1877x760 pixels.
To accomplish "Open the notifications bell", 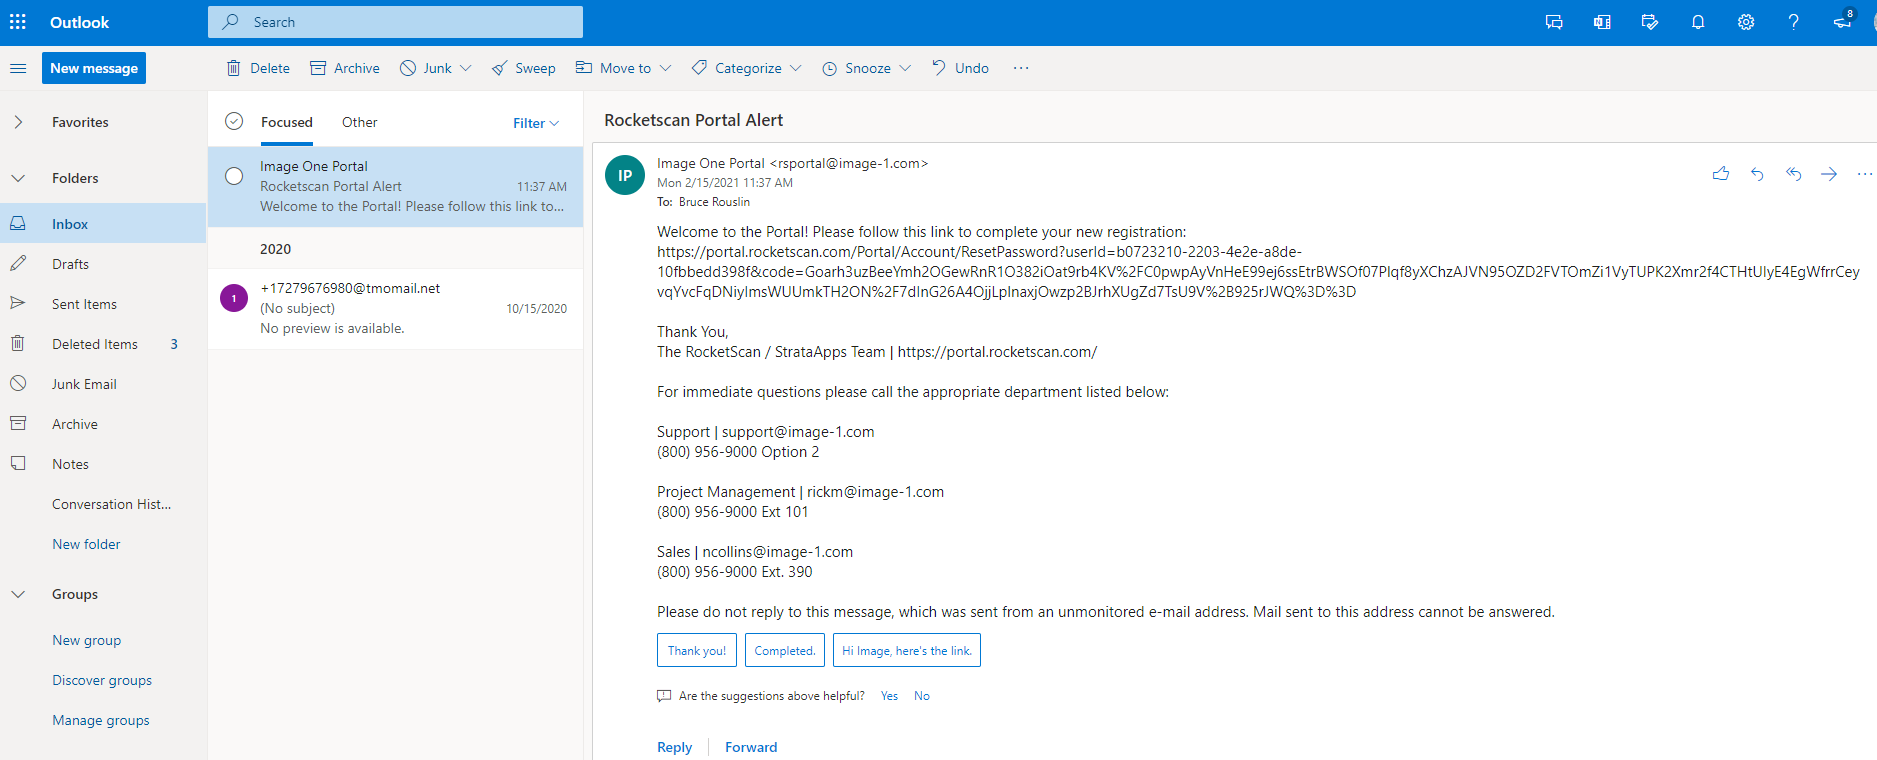I will click(x=1698, y=22).
